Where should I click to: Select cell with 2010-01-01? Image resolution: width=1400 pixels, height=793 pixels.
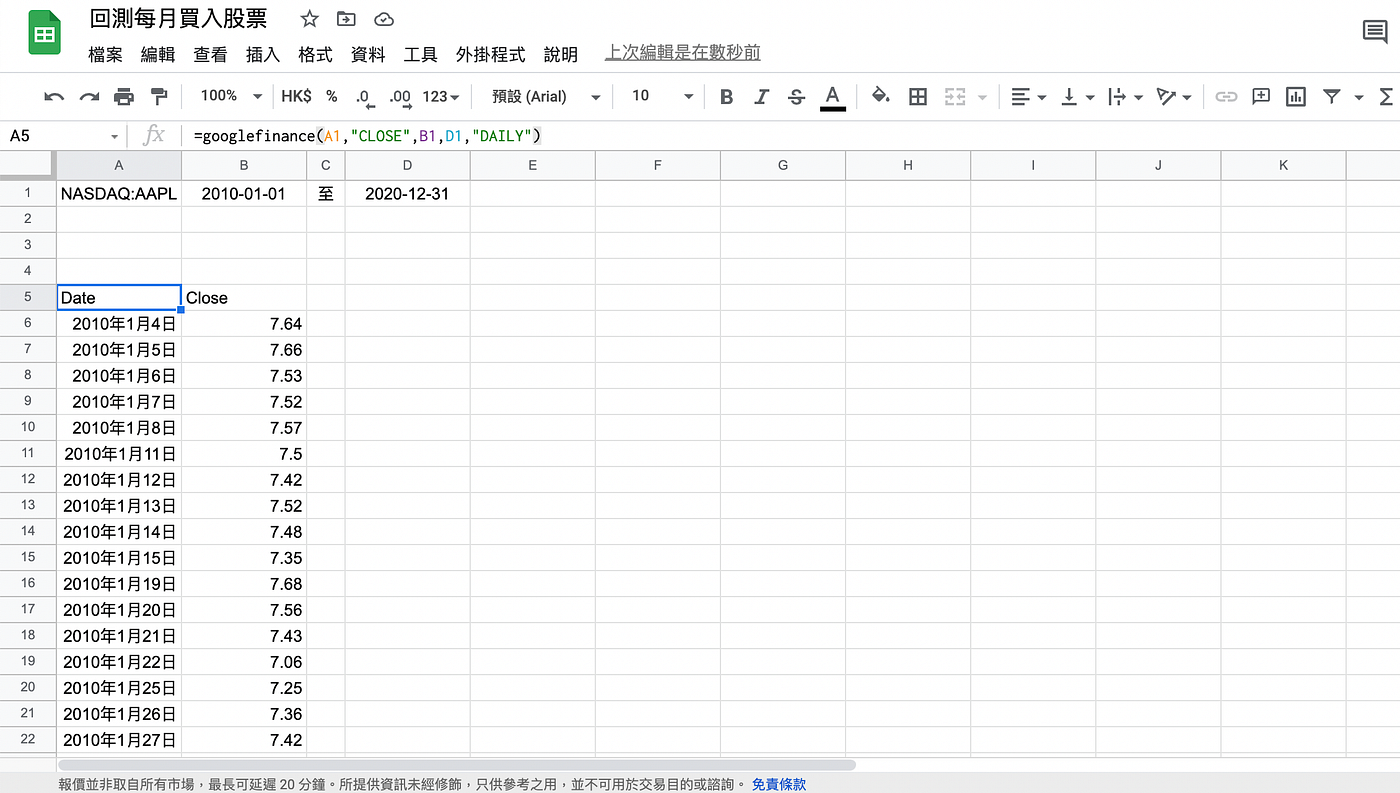click(244, 194)
